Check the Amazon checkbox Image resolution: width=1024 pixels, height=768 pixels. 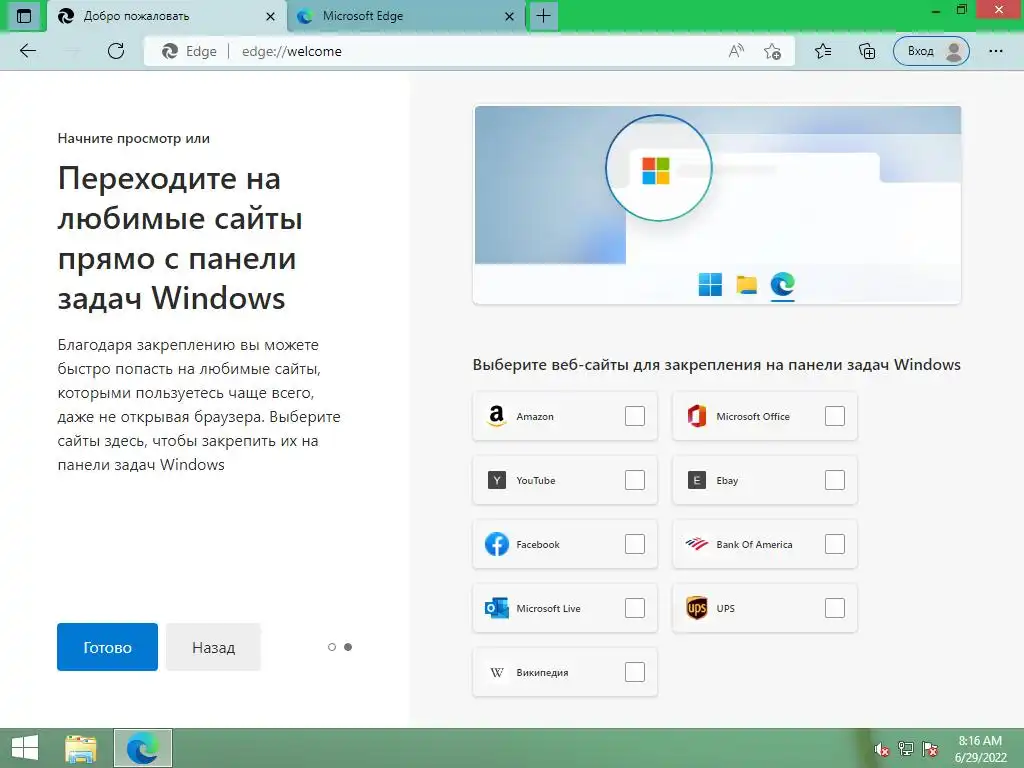(635, 416)
